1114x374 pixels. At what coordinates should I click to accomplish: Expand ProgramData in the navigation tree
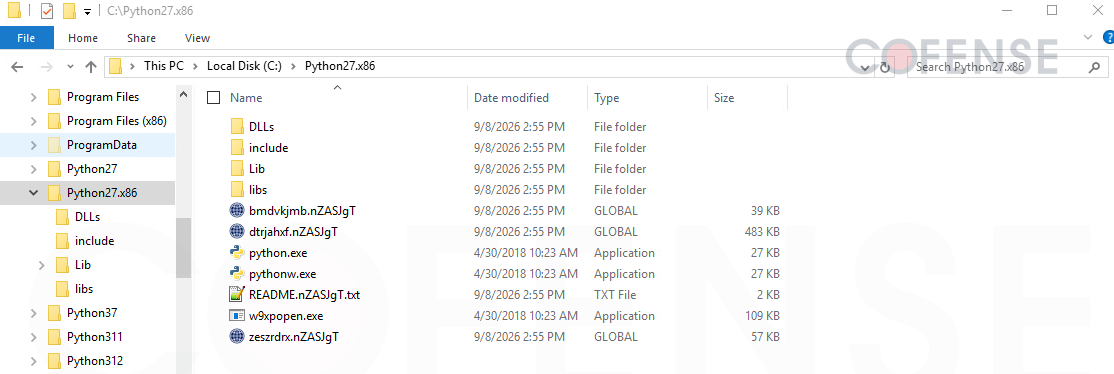coord(33,145)
